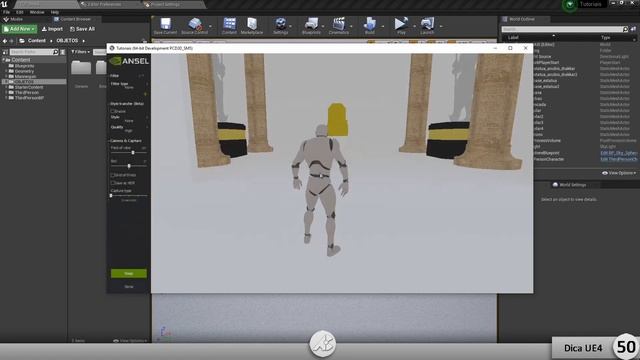Open the Settings toolbar icon
640x360 pixels.
(280, 24)
